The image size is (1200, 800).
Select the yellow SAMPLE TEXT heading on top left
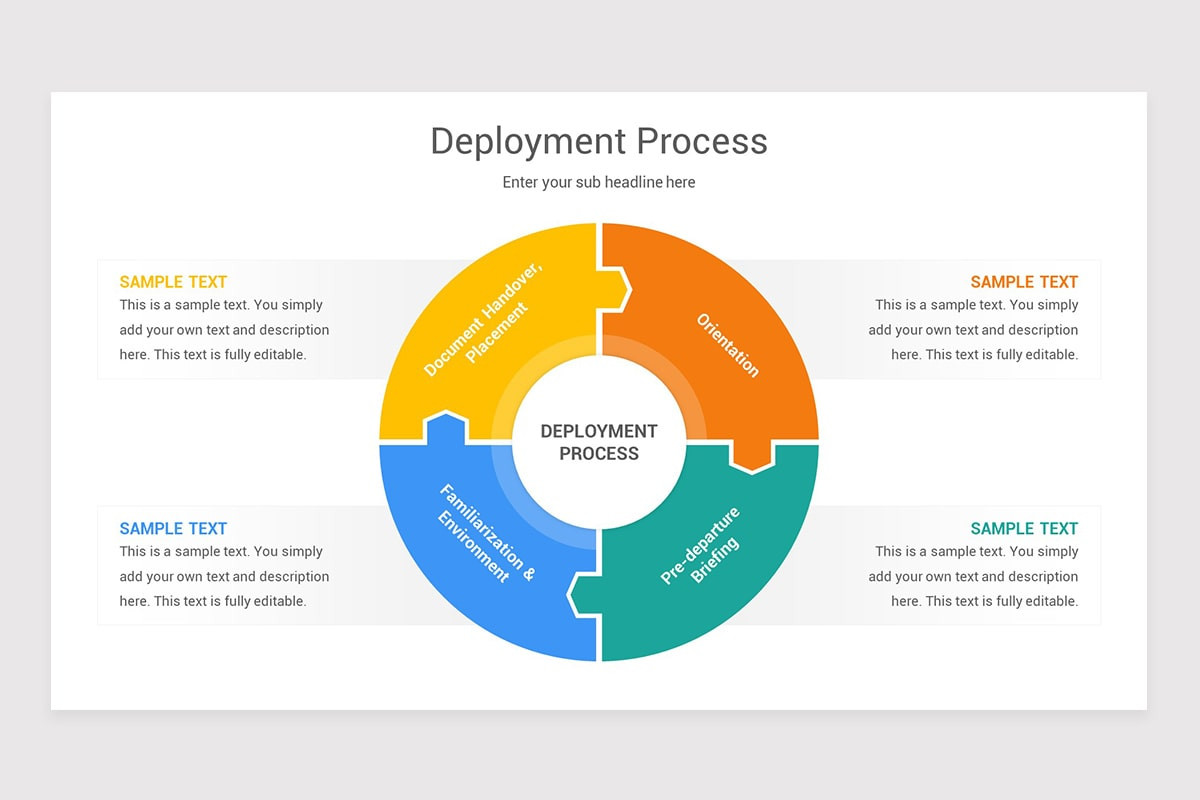[173, 282]
